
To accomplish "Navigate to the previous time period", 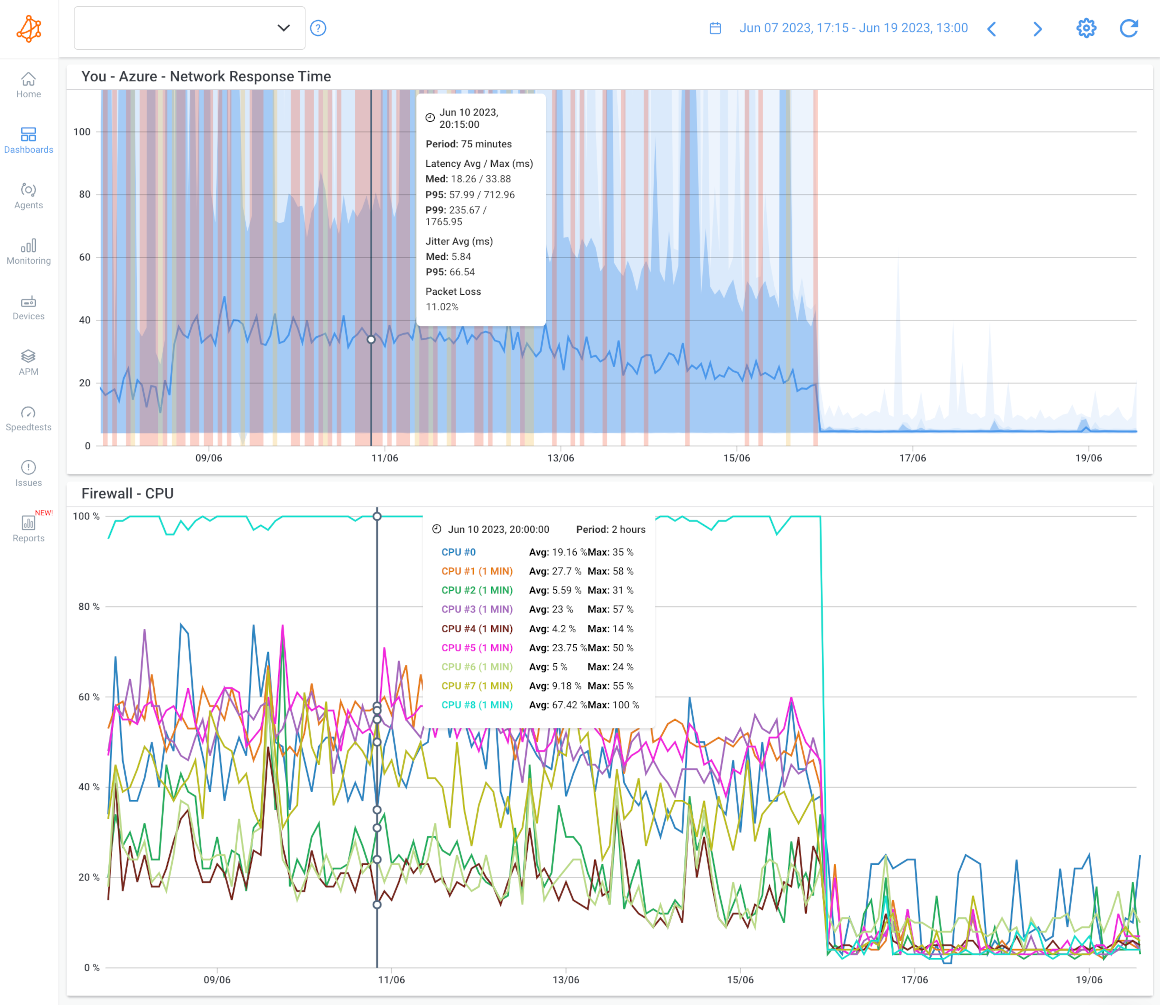I will [991, 28].
